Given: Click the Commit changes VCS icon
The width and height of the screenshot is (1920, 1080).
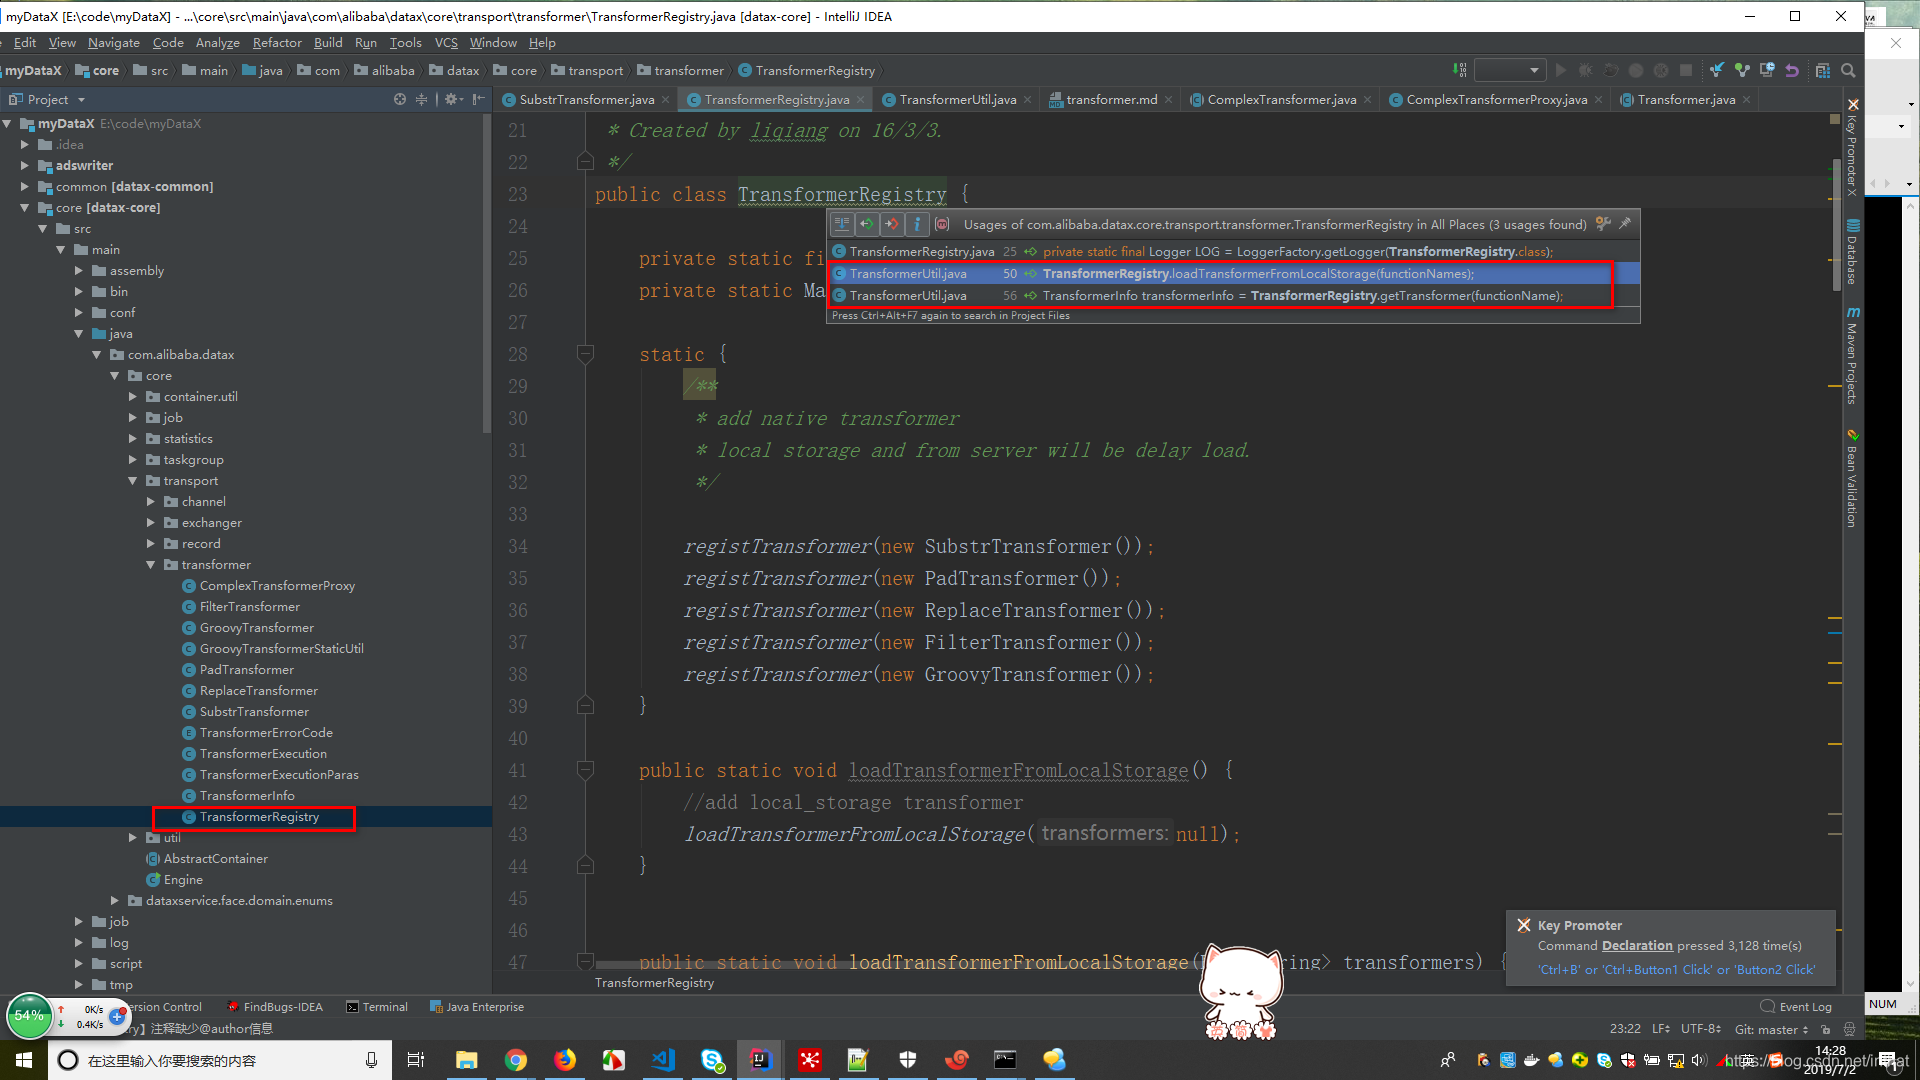Looking at the screenshot, I should [1742, 70].
